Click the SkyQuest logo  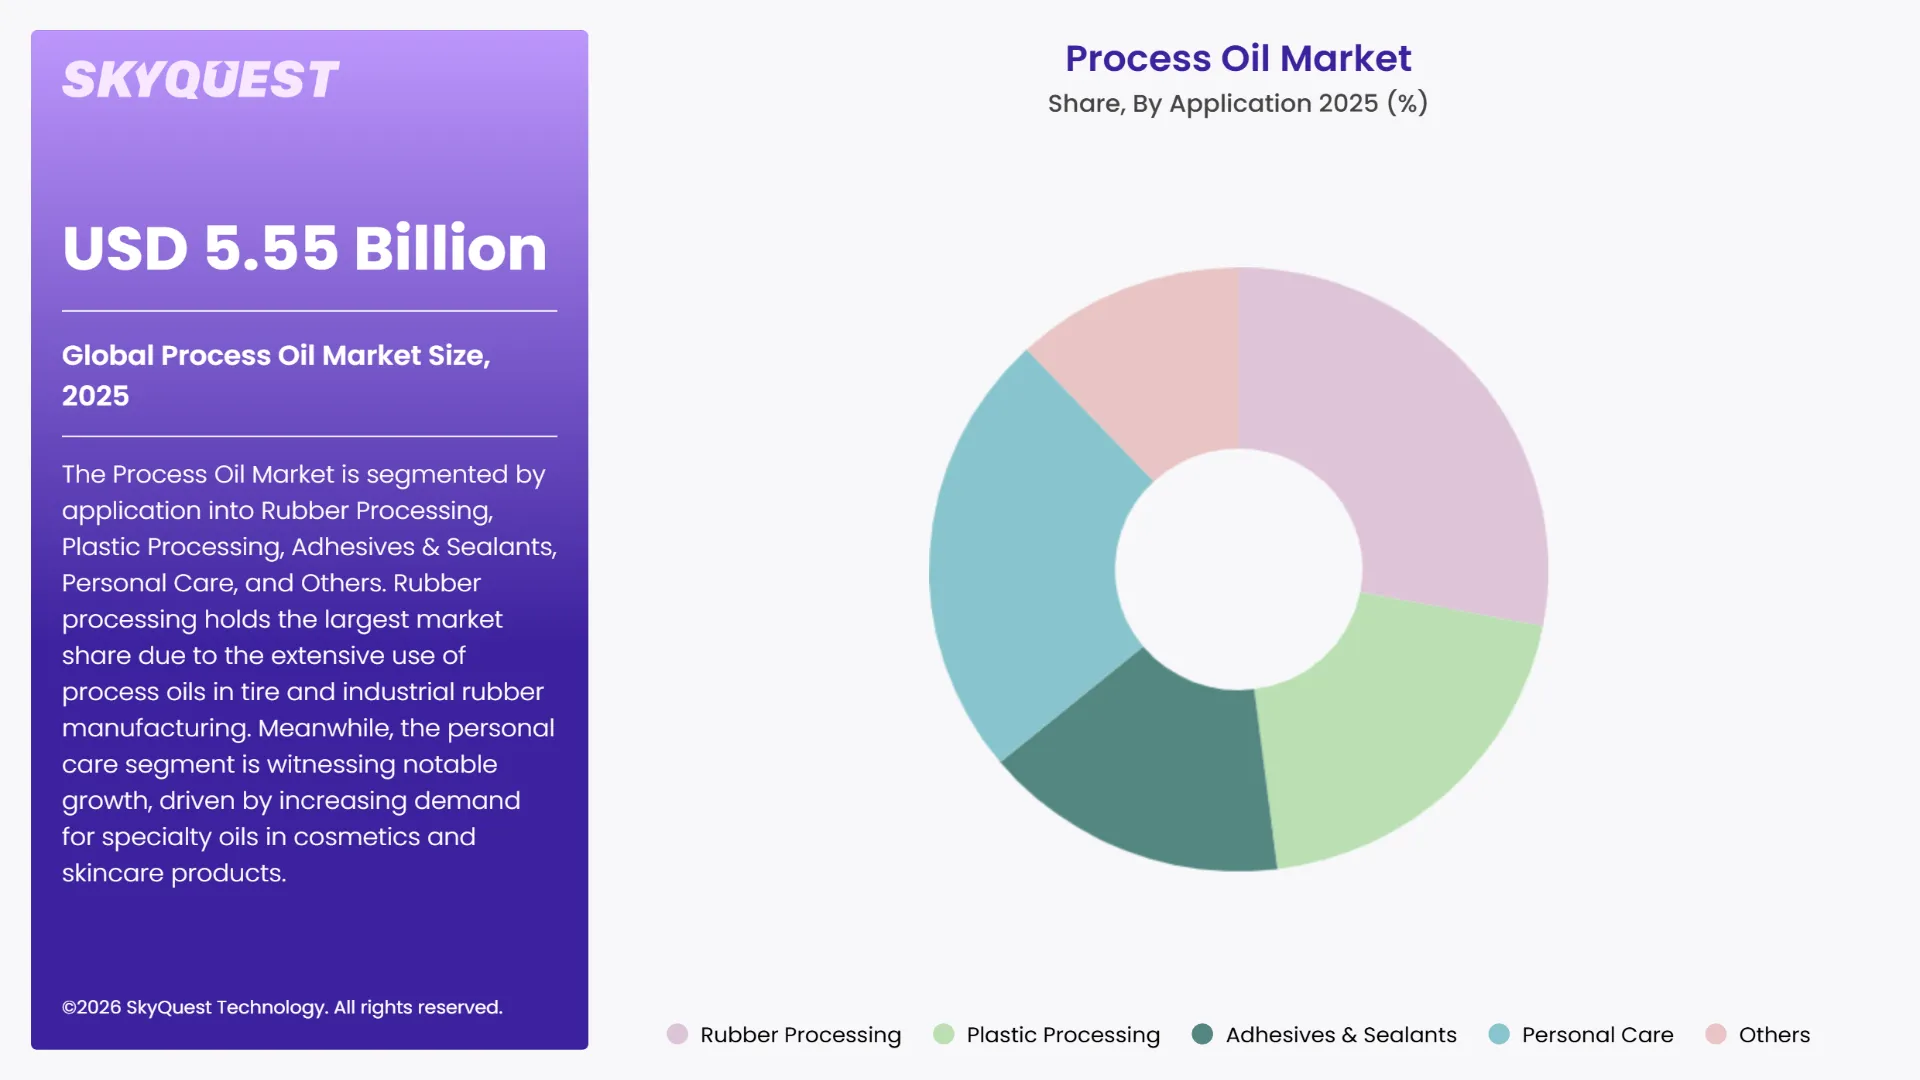click(200, 80)
